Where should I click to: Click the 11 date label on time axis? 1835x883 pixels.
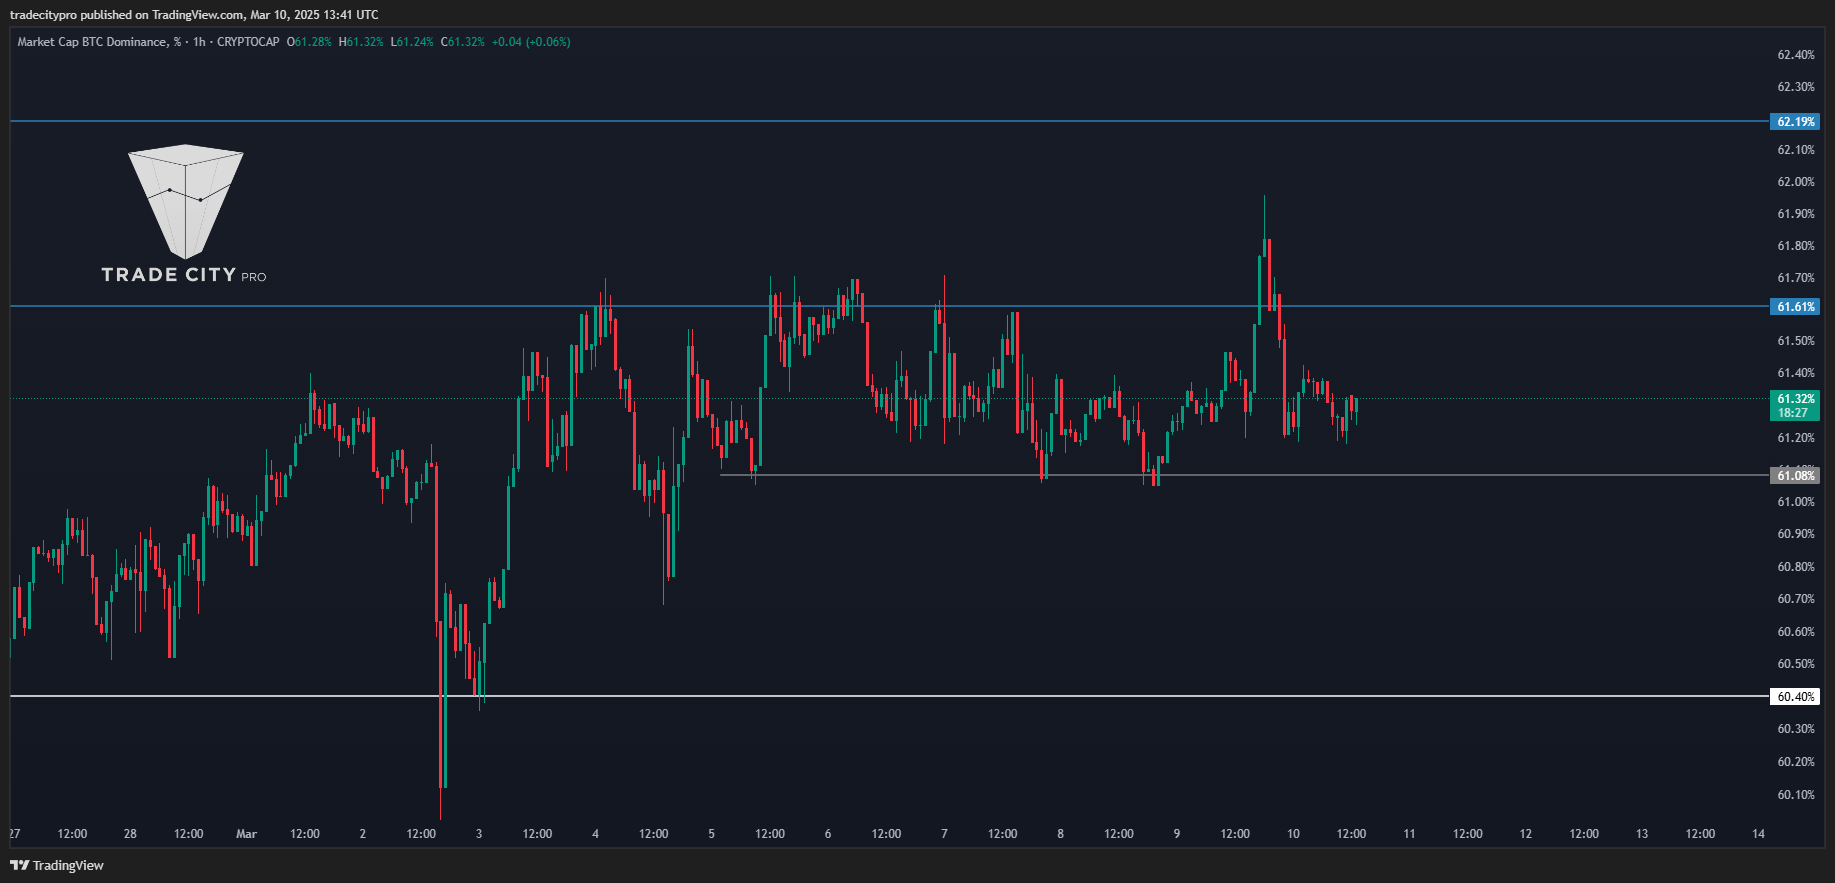[x=1409, y=834]
